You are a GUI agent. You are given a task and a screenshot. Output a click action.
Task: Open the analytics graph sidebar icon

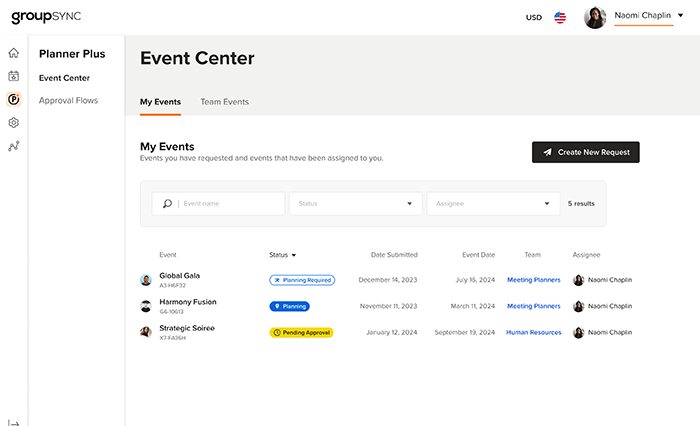coord(13,146)
